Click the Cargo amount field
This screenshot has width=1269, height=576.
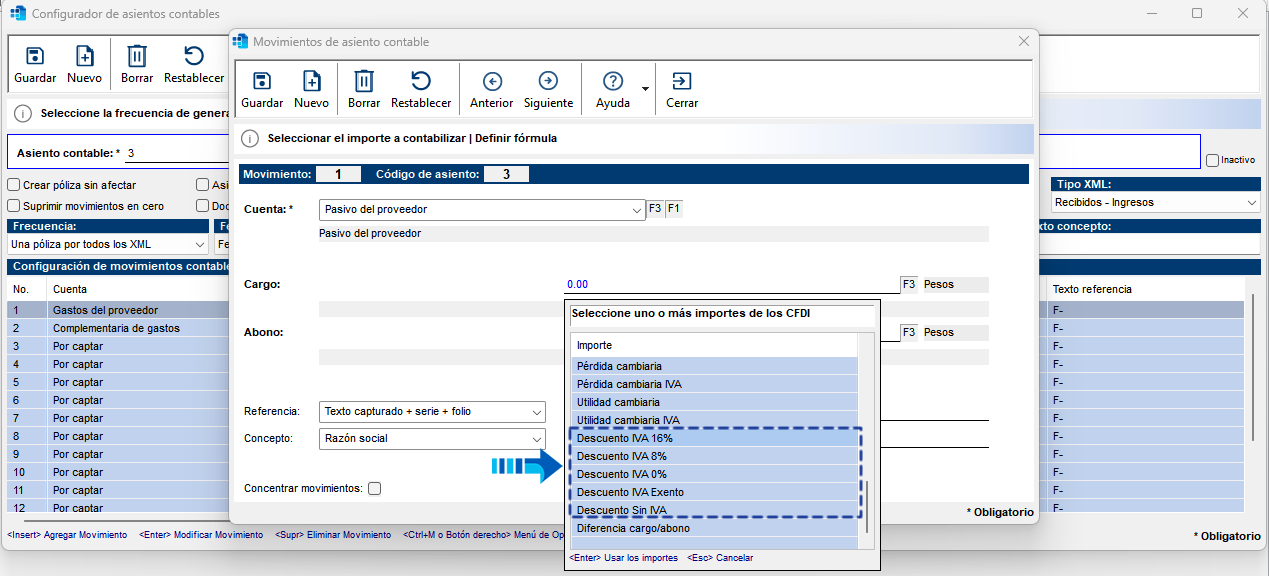click(732, 284)
